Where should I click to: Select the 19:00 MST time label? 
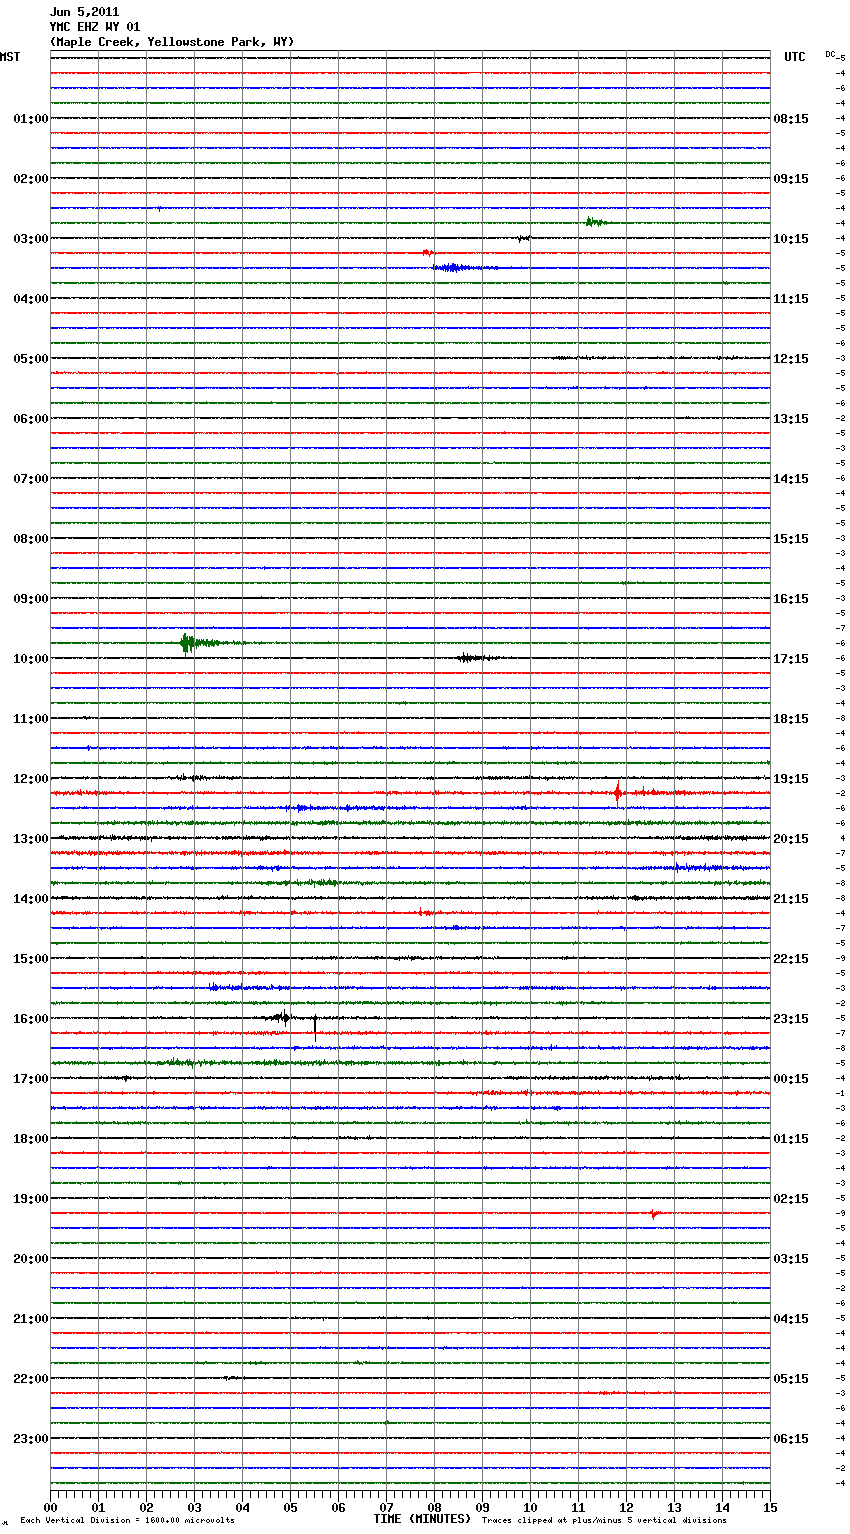31,1199
